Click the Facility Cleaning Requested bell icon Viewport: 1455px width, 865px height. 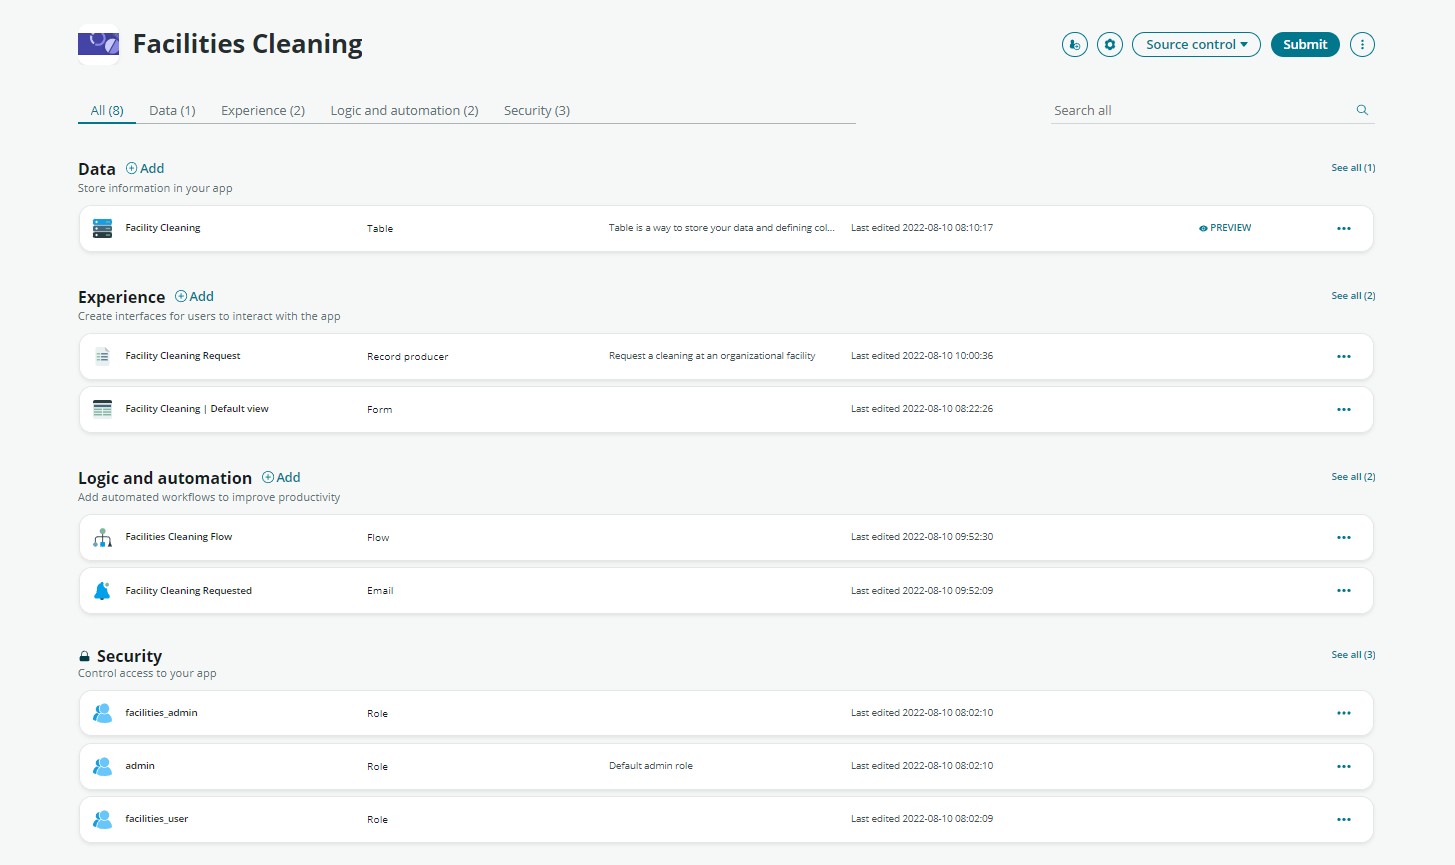pos(102,591)
